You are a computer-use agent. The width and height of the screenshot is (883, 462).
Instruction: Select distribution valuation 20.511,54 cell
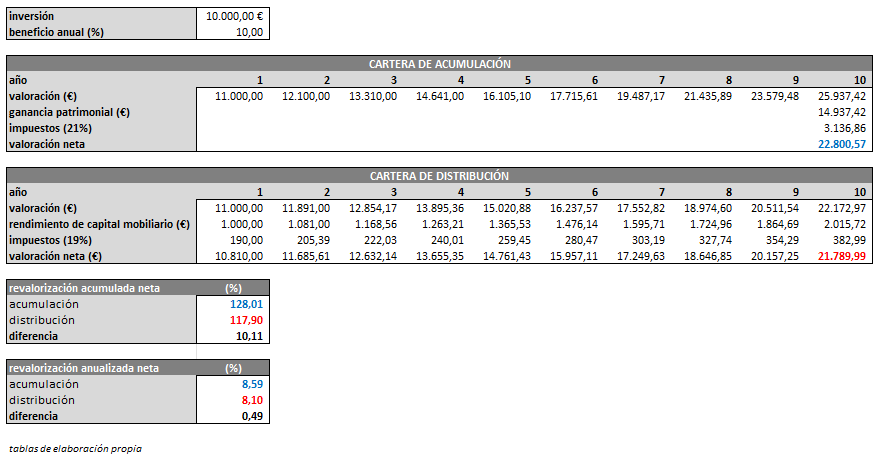[775, 208]
